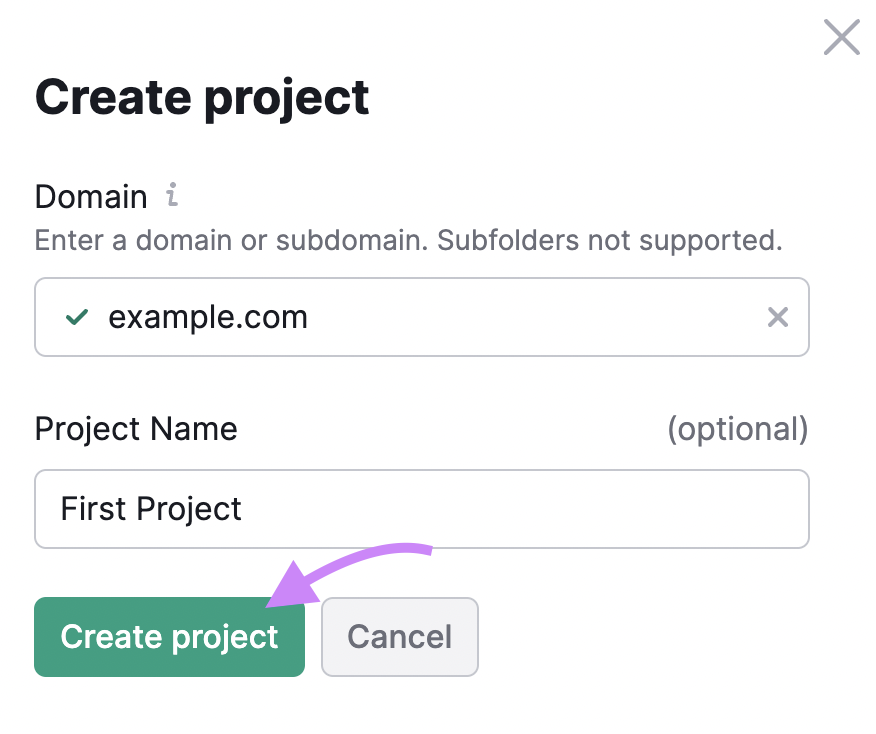The width and height of the screenshot is (876, 734).
Task: Dismiss the dialog with the top-right X
Action: click(841, 38)
